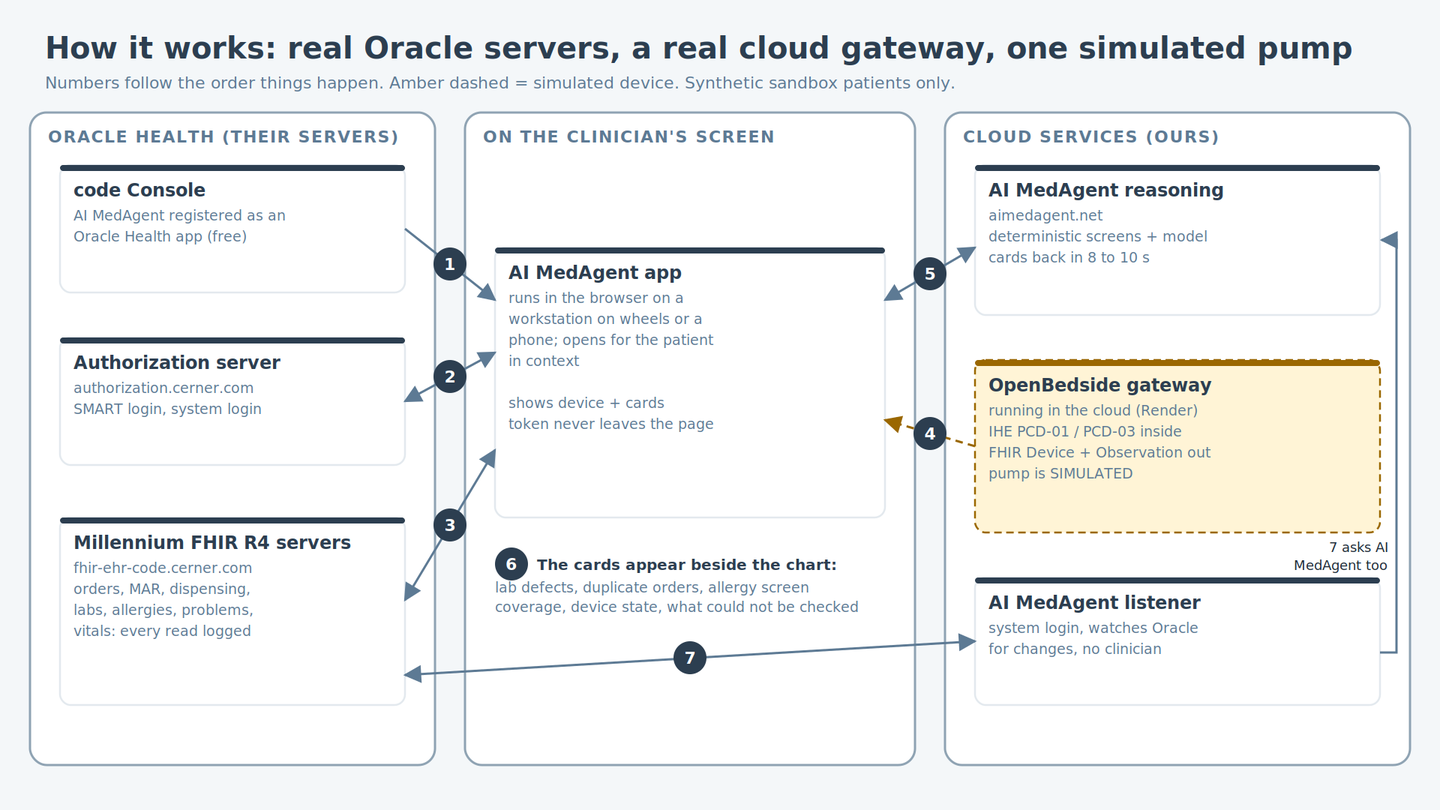Click the '7 asks AI MedAgent too' note
Screen dimensions: 1440x810
click(1340, 557)
